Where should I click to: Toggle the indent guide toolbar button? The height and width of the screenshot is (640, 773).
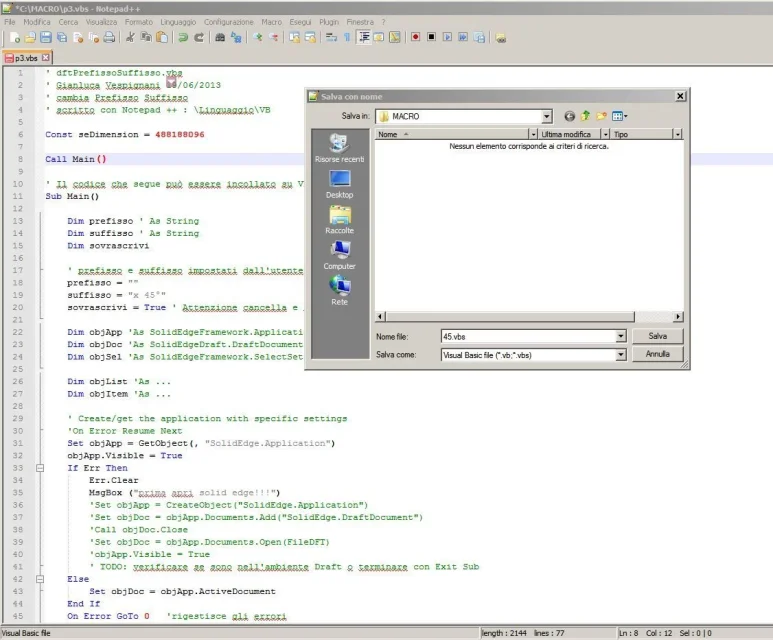click(364, 37)
